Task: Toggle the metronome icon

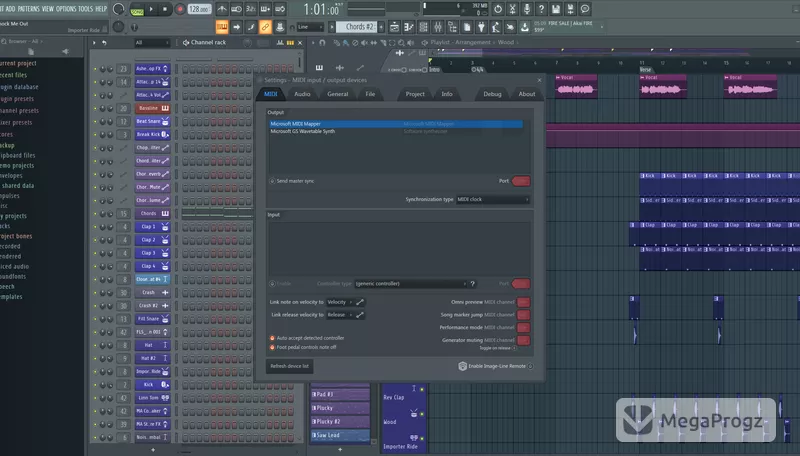Action: (x=221, y=9)
